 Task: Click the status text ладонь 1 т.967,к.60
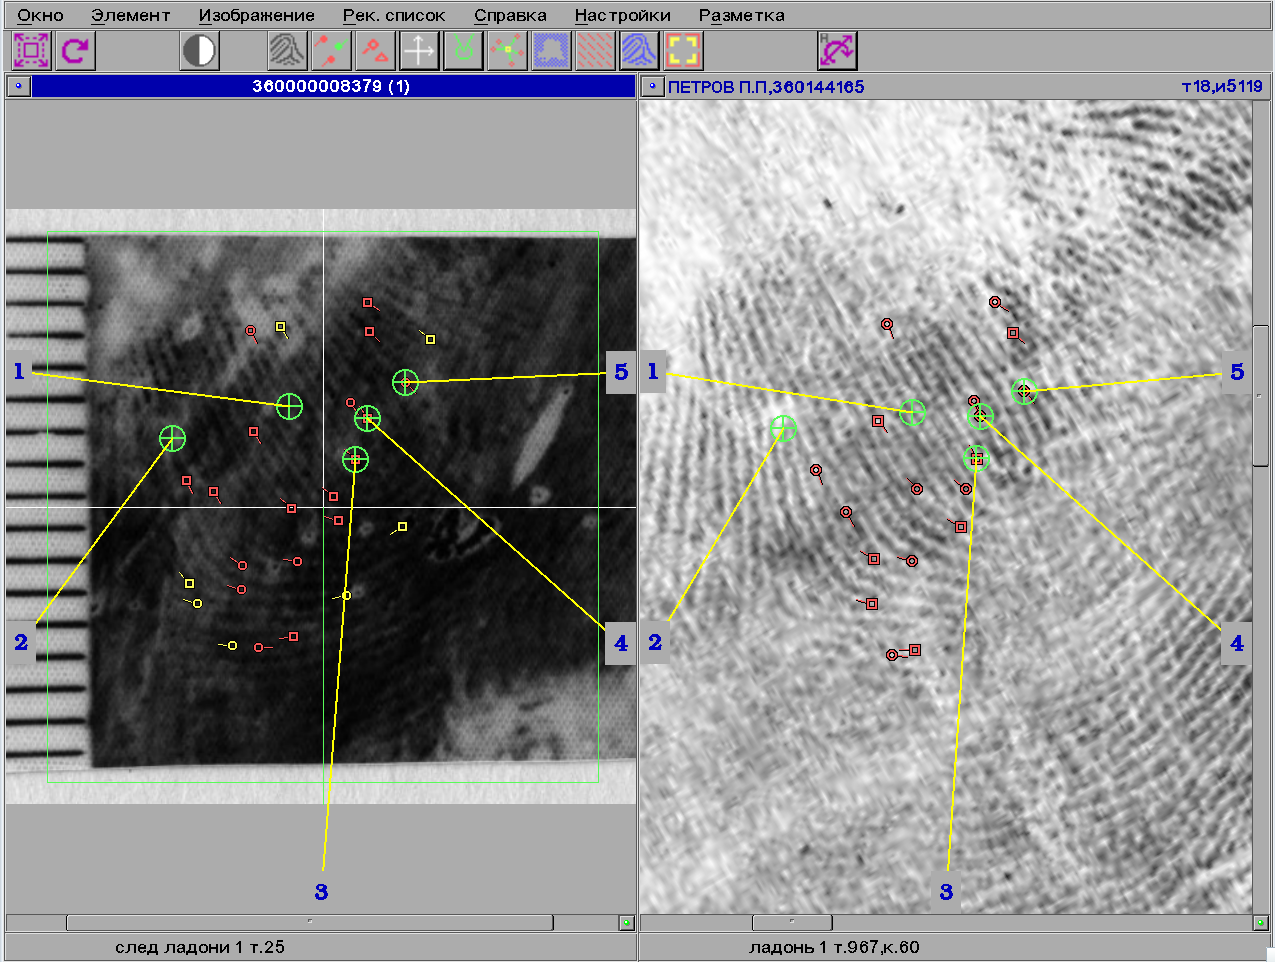pos(834,947)
